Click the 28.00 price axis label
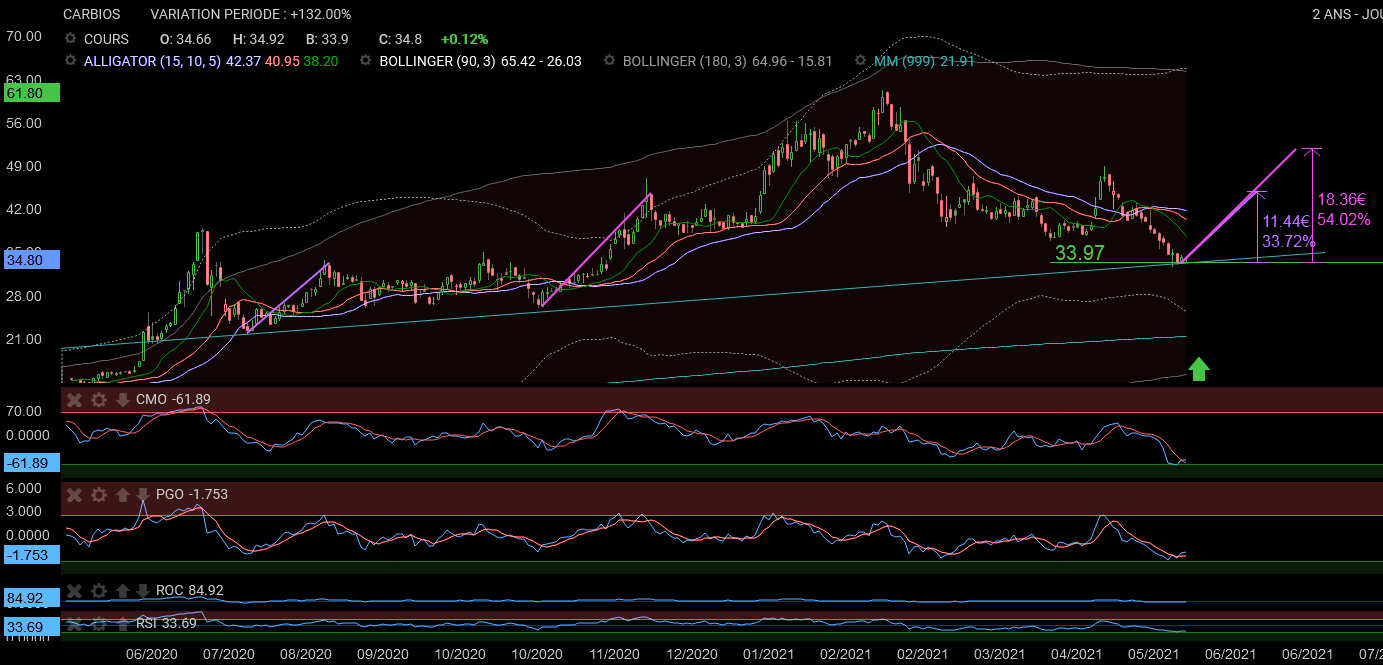This screenshot has width=1383, height=665. [x=24, y=296]
